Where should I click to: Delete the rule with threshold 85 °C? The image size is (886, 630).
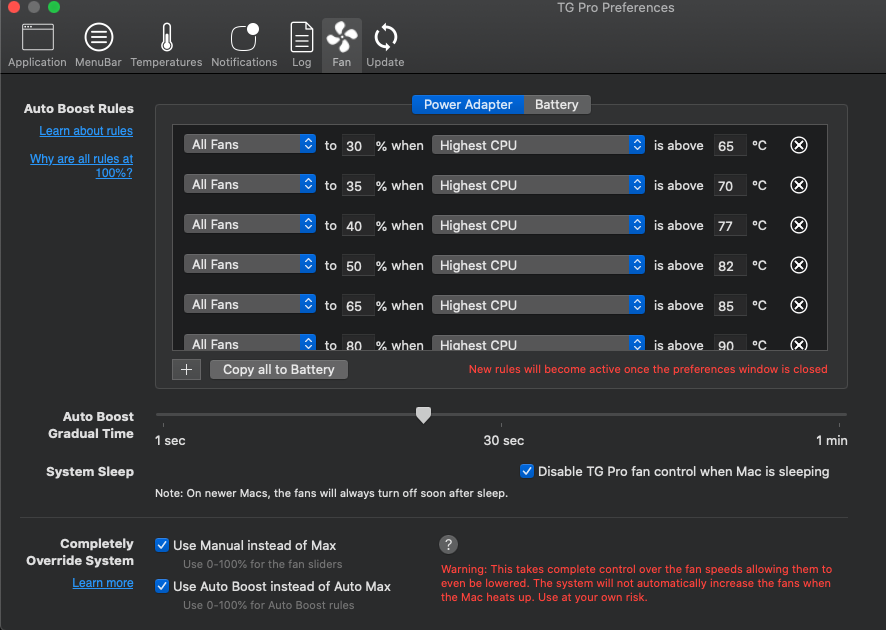click(798, 305)
